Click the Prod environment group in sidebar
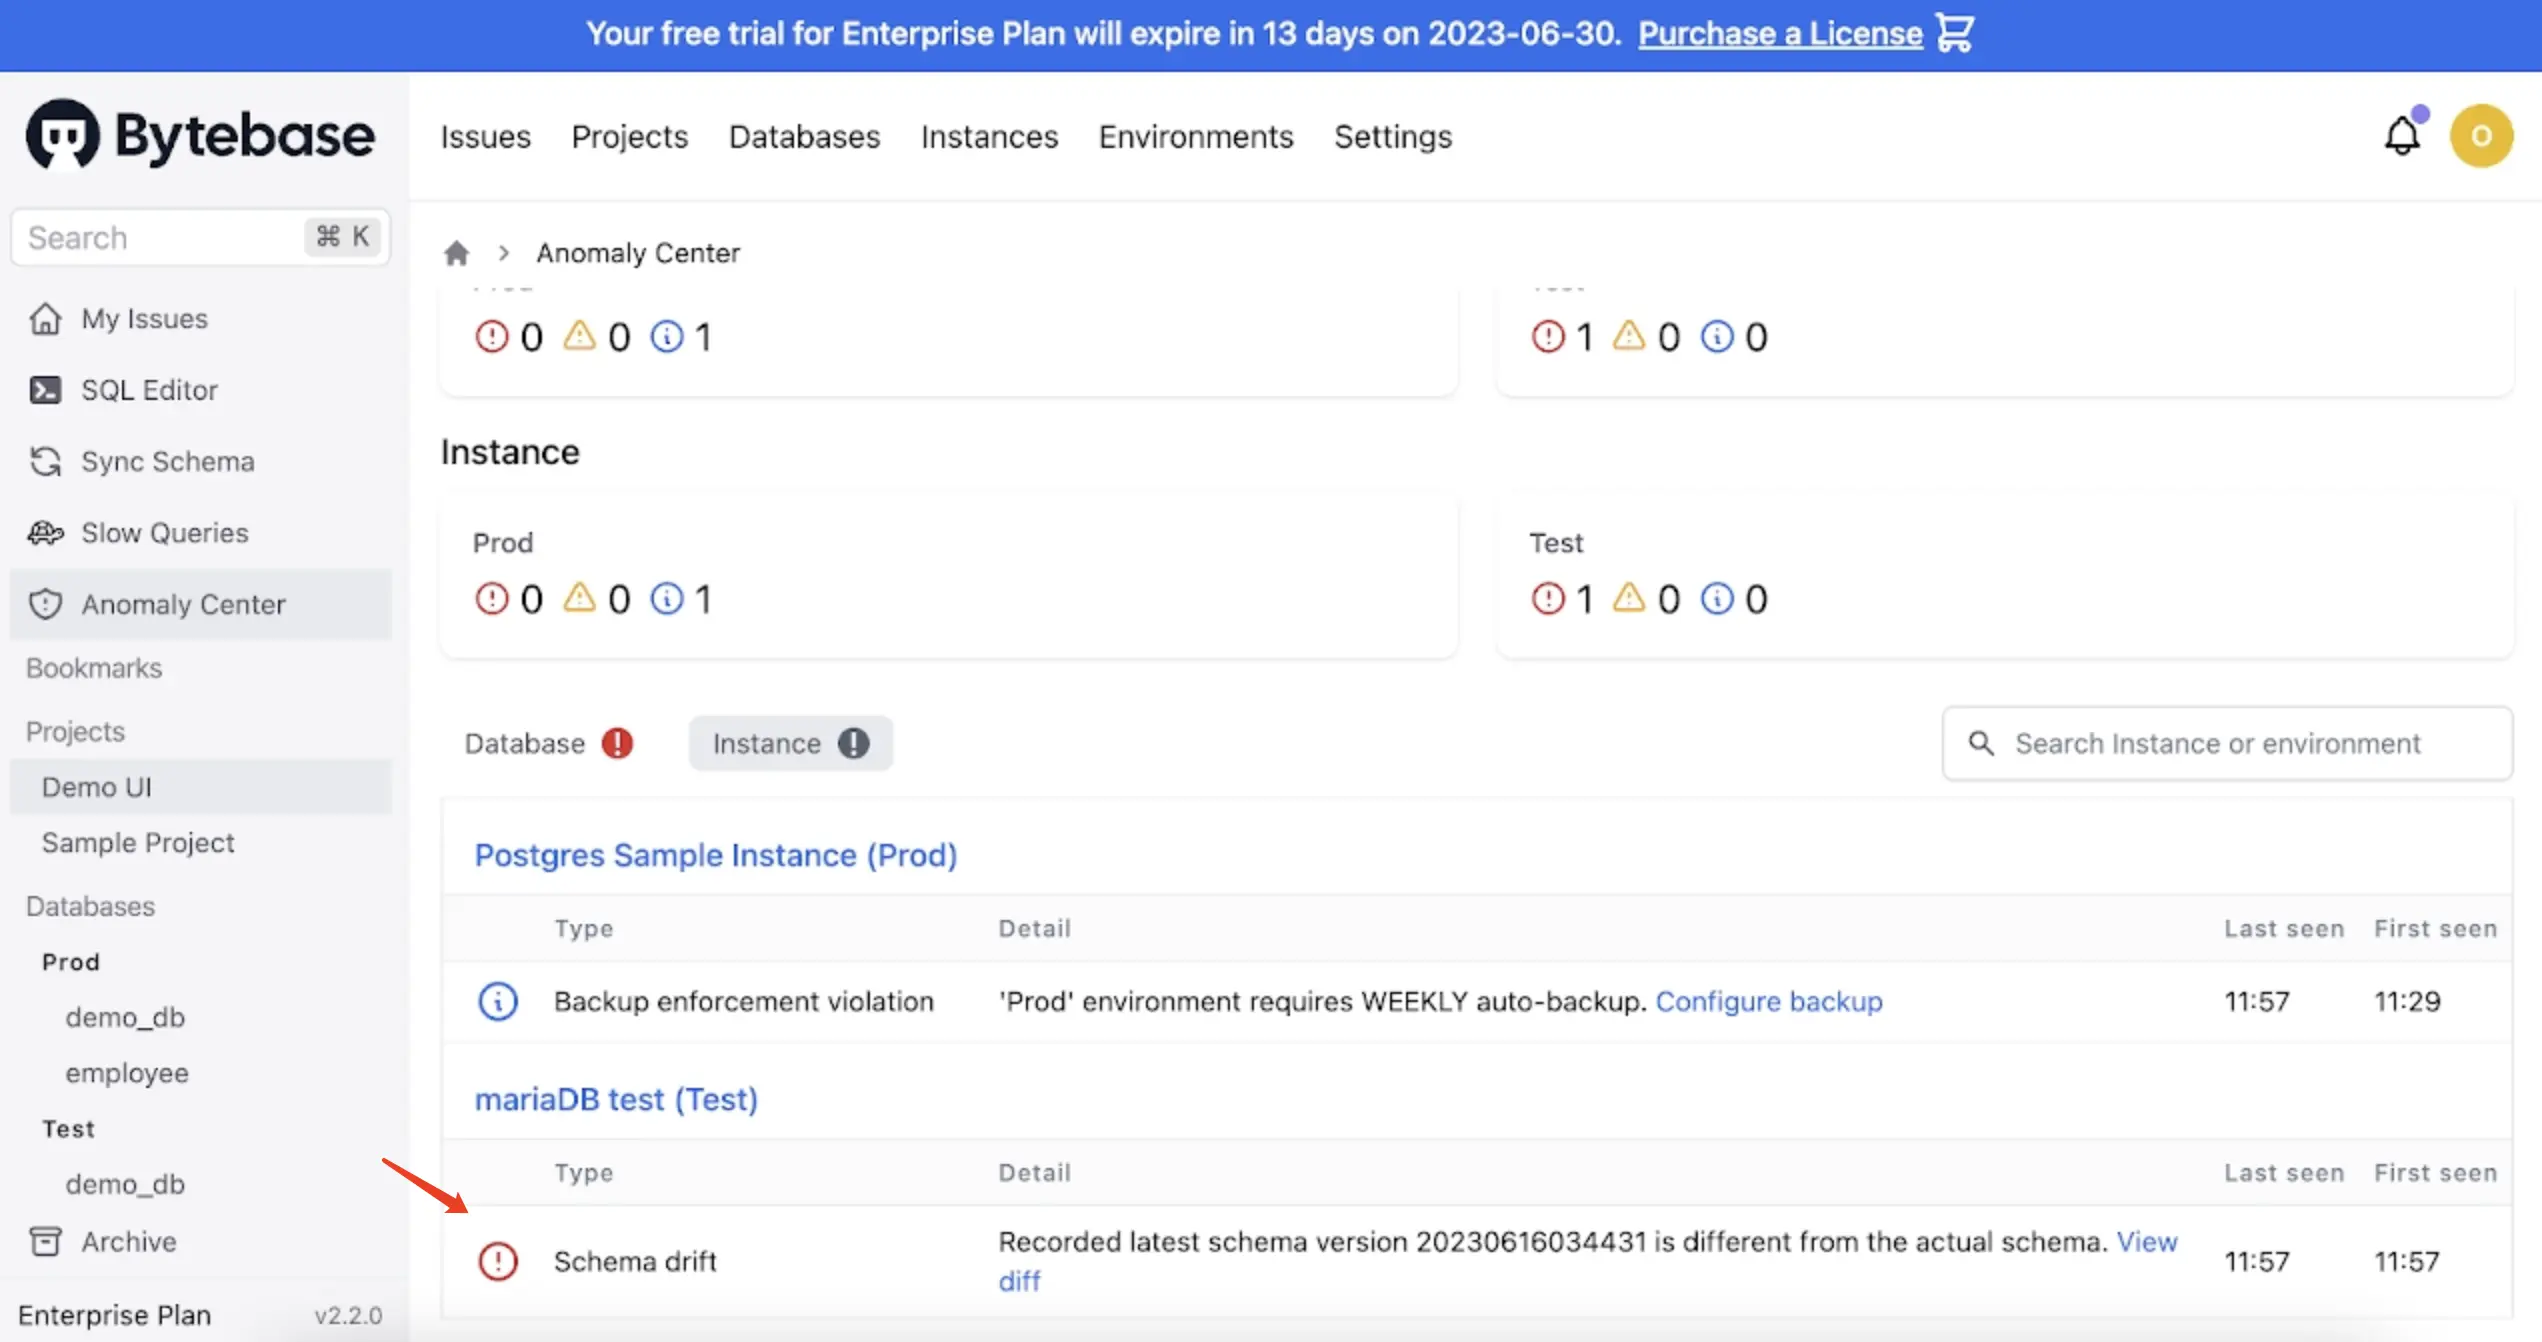Viewport: 2542px width, 1342px height. click(x=71, y=962)
